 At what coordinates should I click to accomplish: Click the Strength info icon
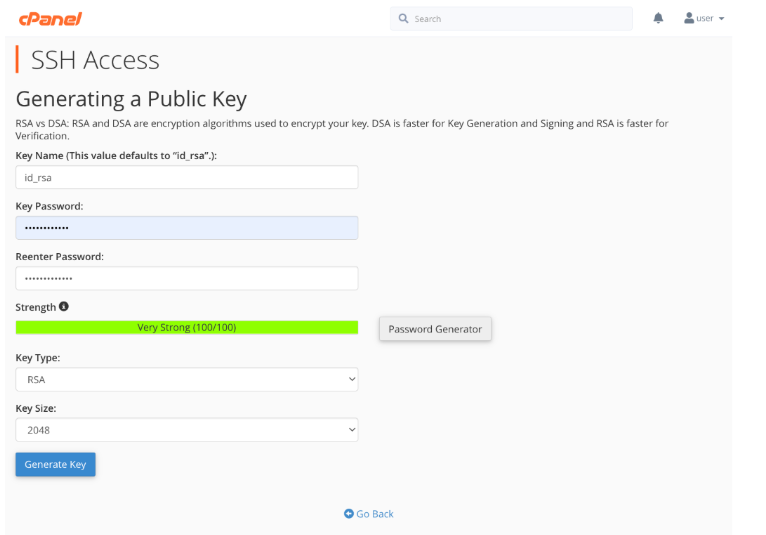64,306
